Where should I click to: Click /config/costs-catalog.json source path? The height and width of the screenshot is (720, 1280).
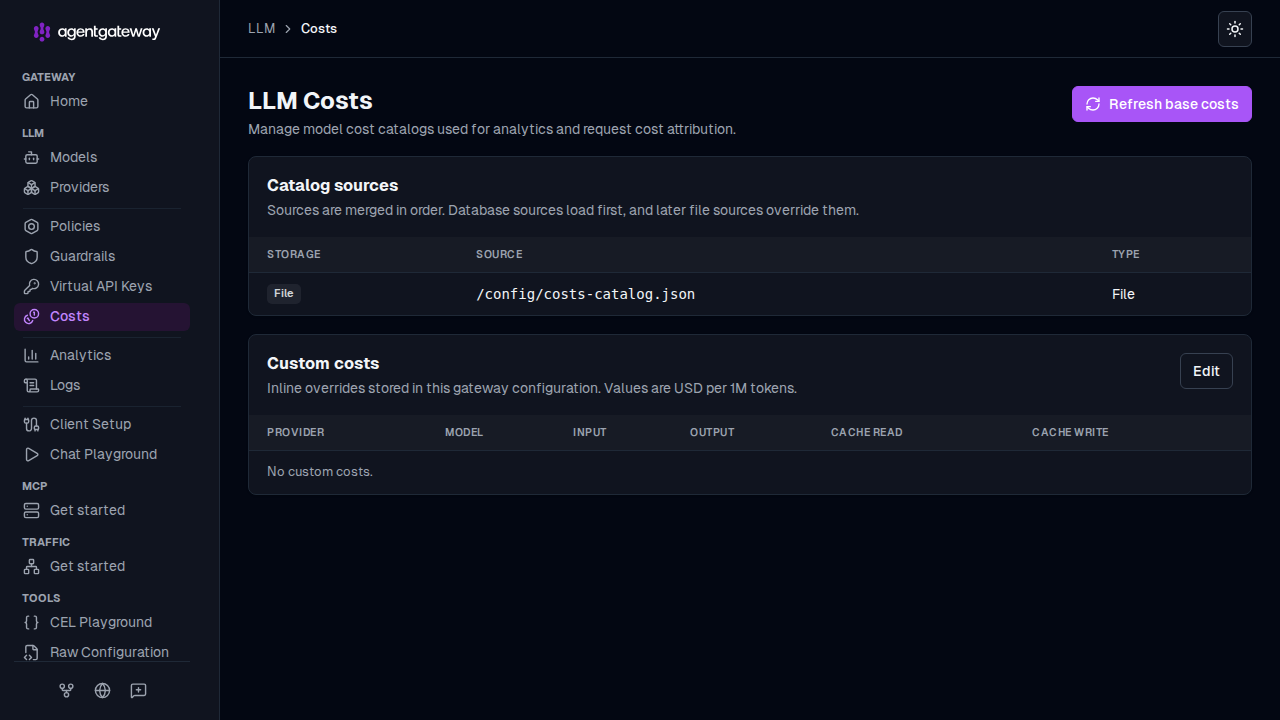click(x=585, y=294)
